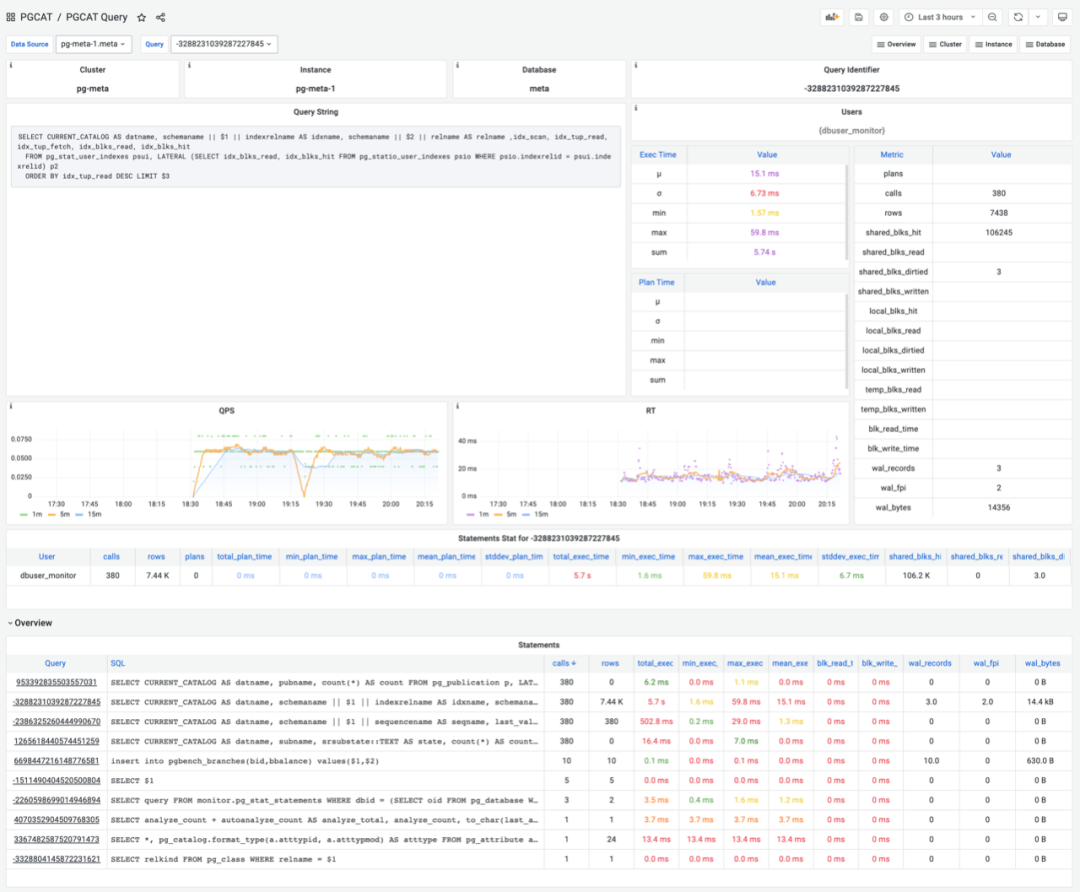Sort Statements table by calls column
This screenshot has width=1080, height=892.
[564, 663]
